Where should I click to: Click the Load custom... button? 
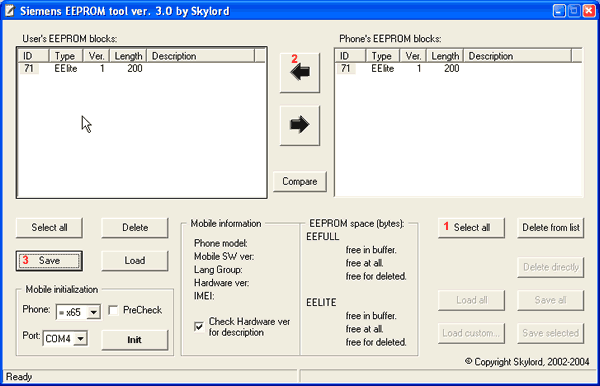coord(471,333)
